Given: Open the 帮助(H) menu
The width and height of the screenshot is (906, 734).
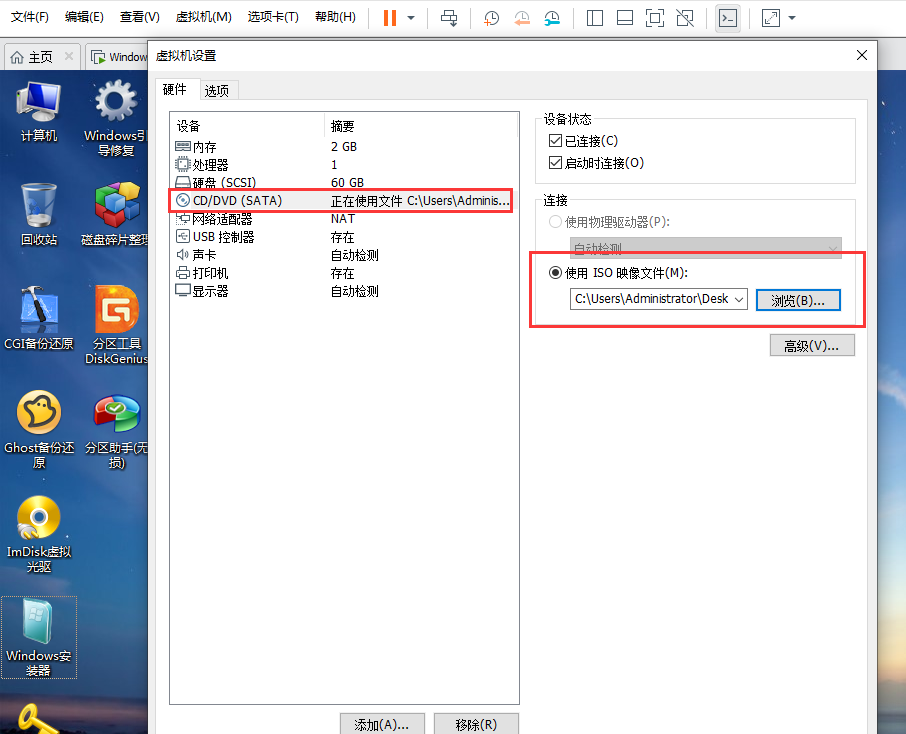Looking at the screenshot, I should click(335, 17).
